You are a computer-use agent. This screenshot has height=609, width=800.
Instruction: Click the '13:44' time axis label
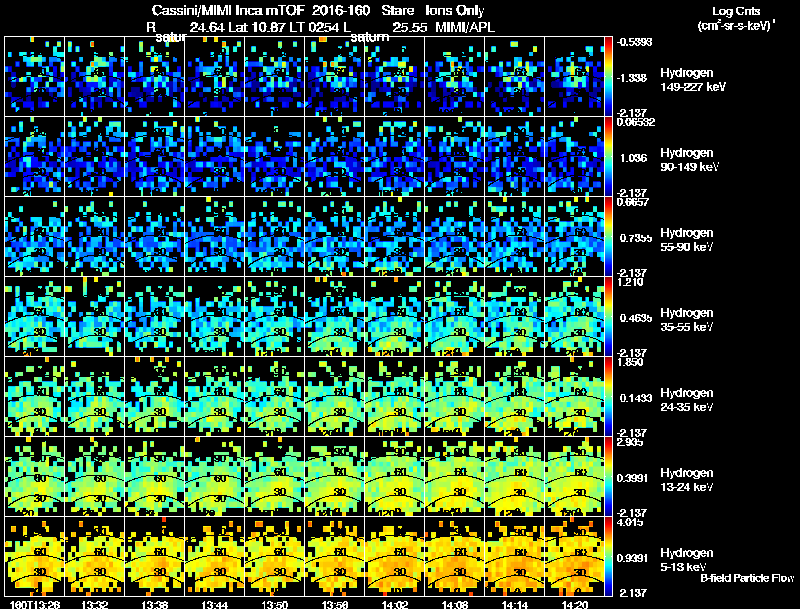pyautogui.click(x=215, y=604)
